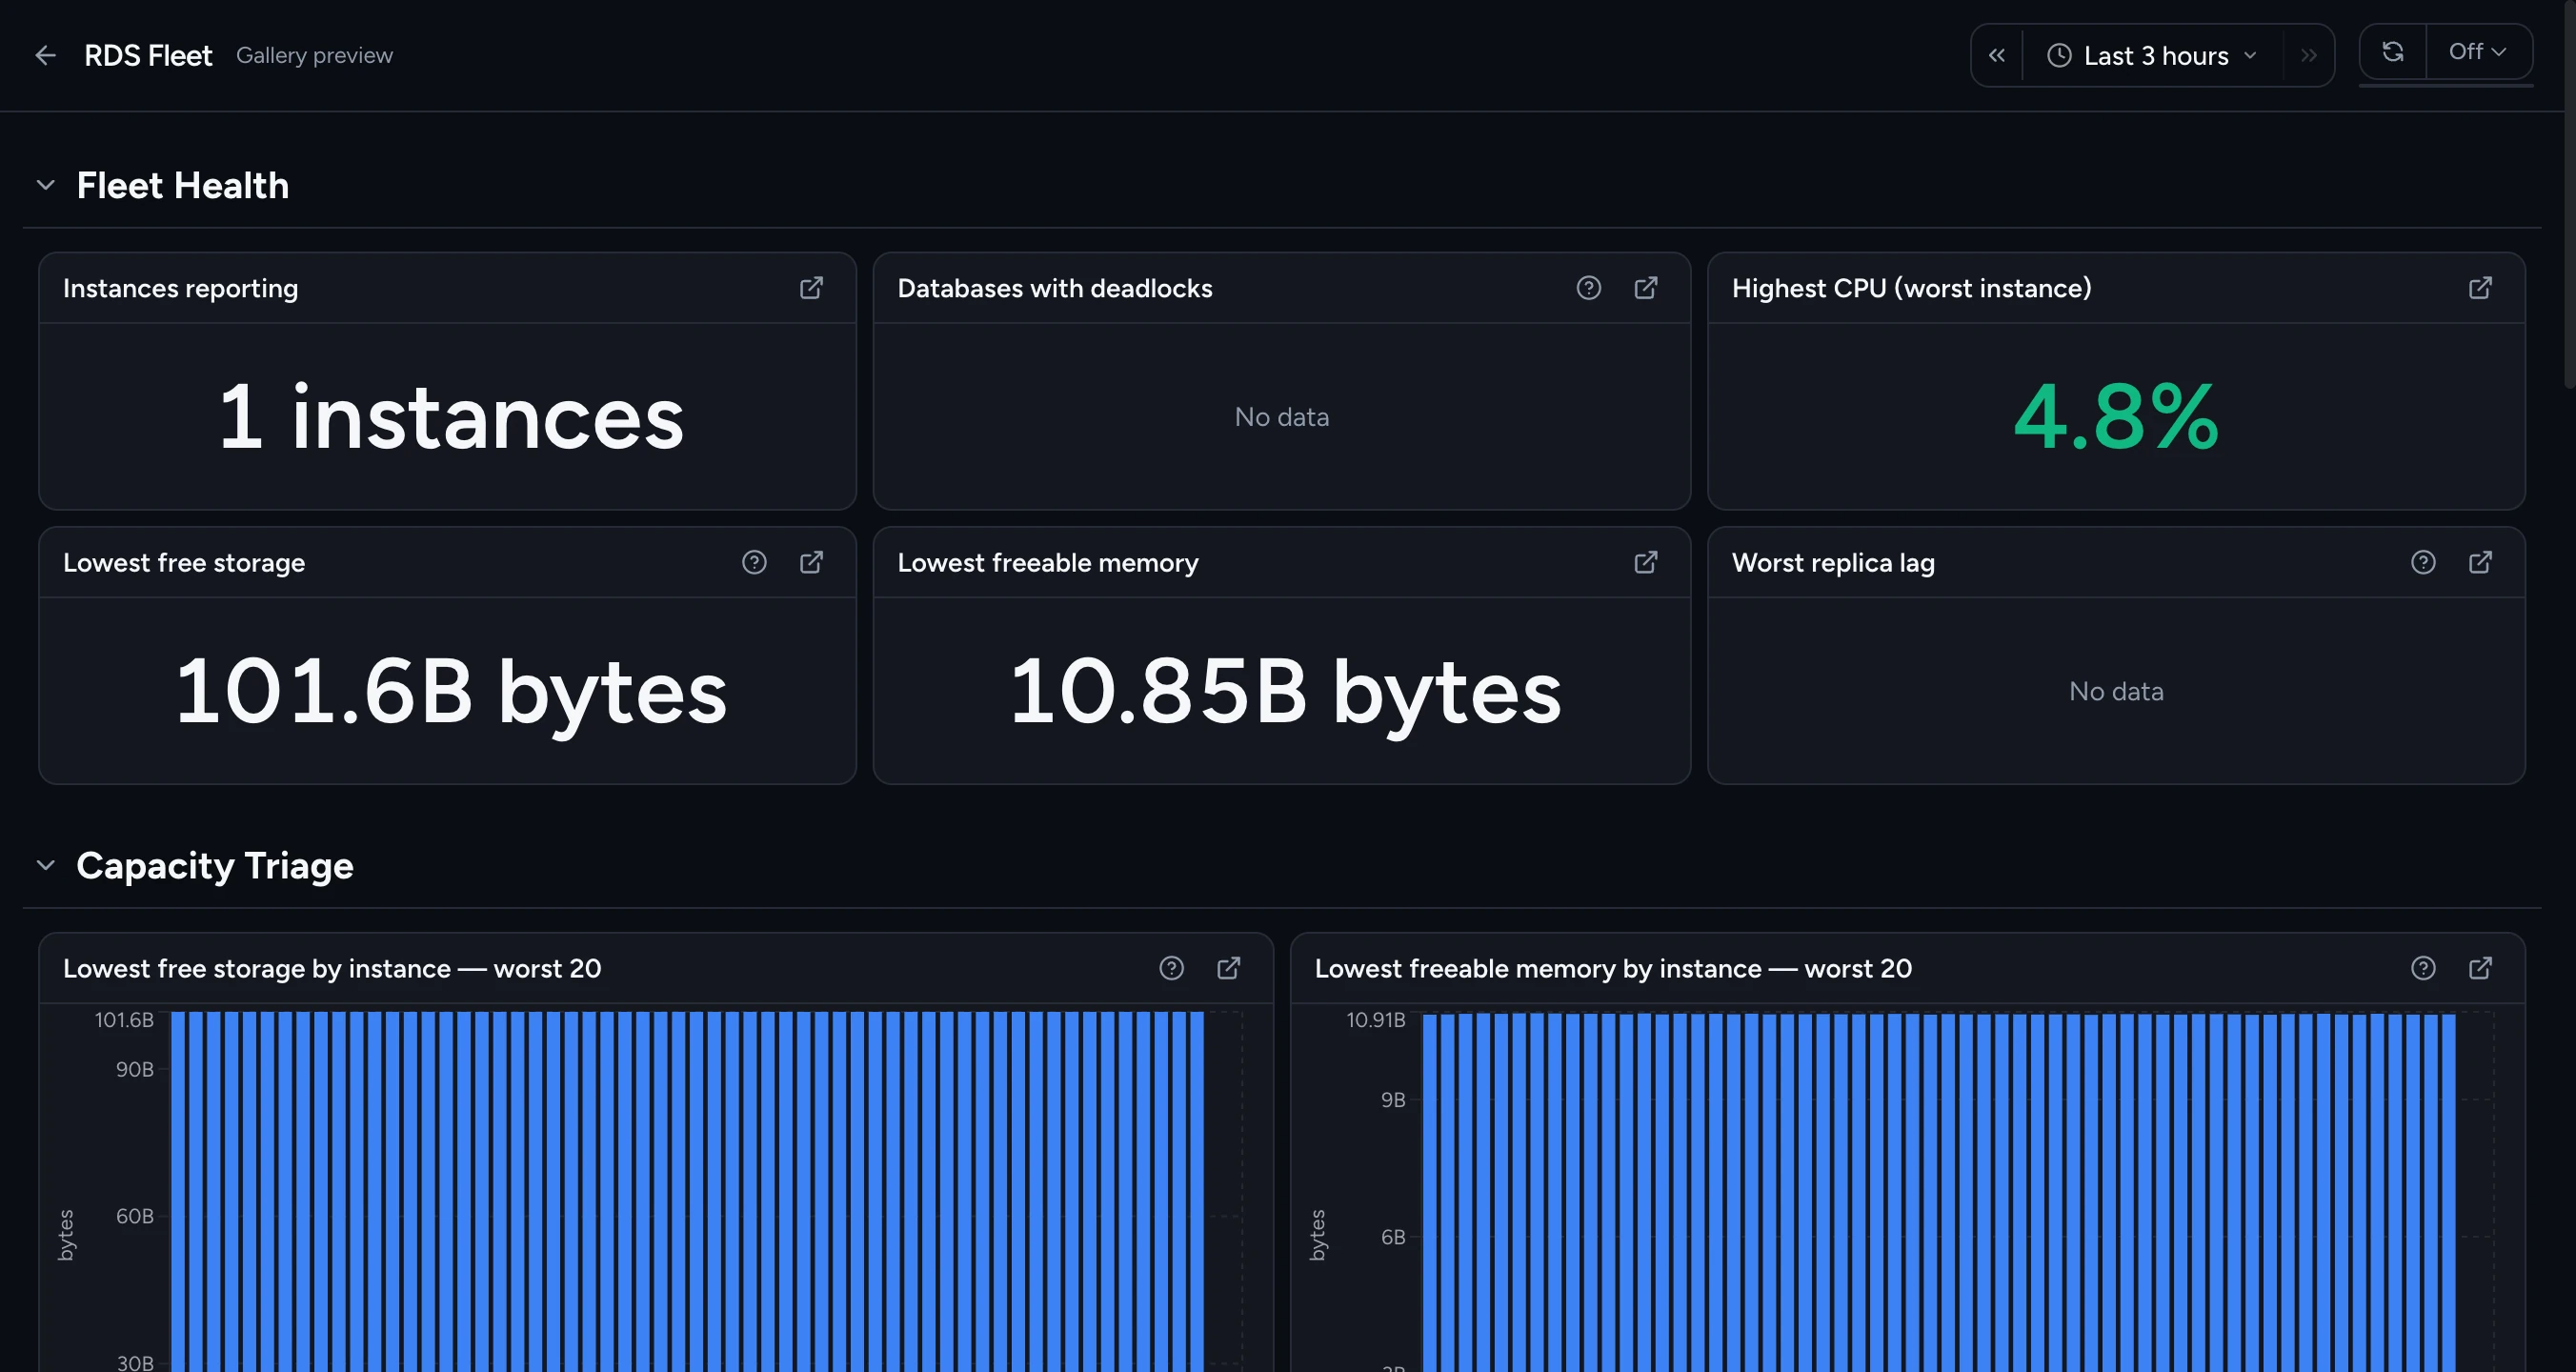The width and height of the screenshot is (2576, 1372).
Task: Click the 4.8% CPU value
Action: [2116, 416]
